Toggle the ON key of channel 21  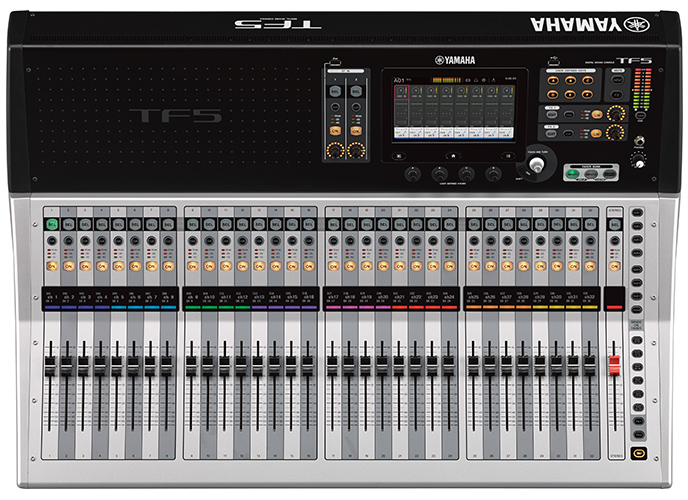(400, 266)
